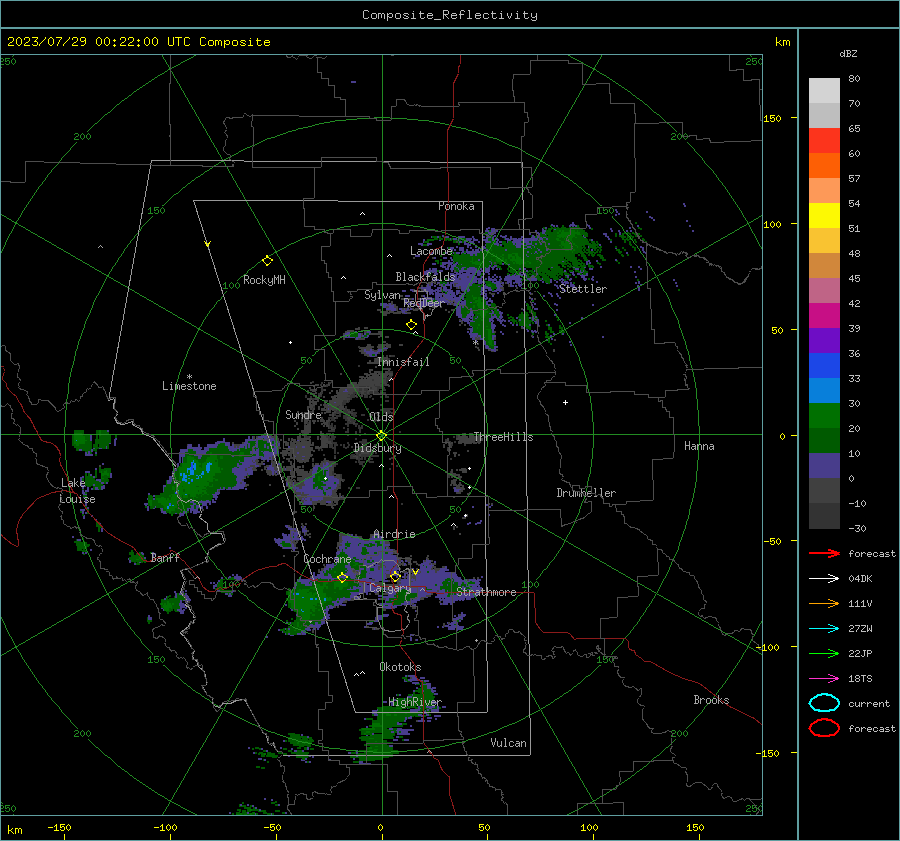Viewport: 900px width, 841px height.
Task: Click the HighRiver label
Action: tap(415, 702)
